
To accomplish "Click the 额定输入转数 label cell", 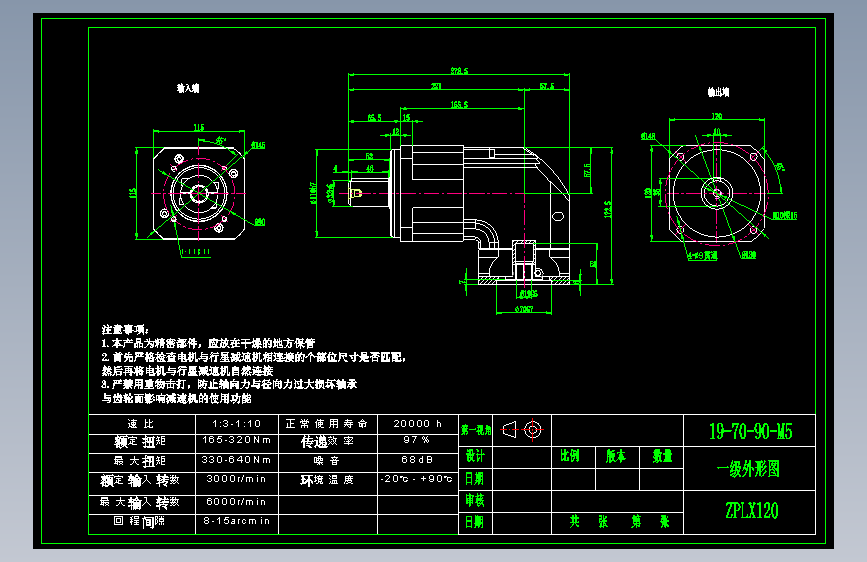I will [x=142, y=483].
